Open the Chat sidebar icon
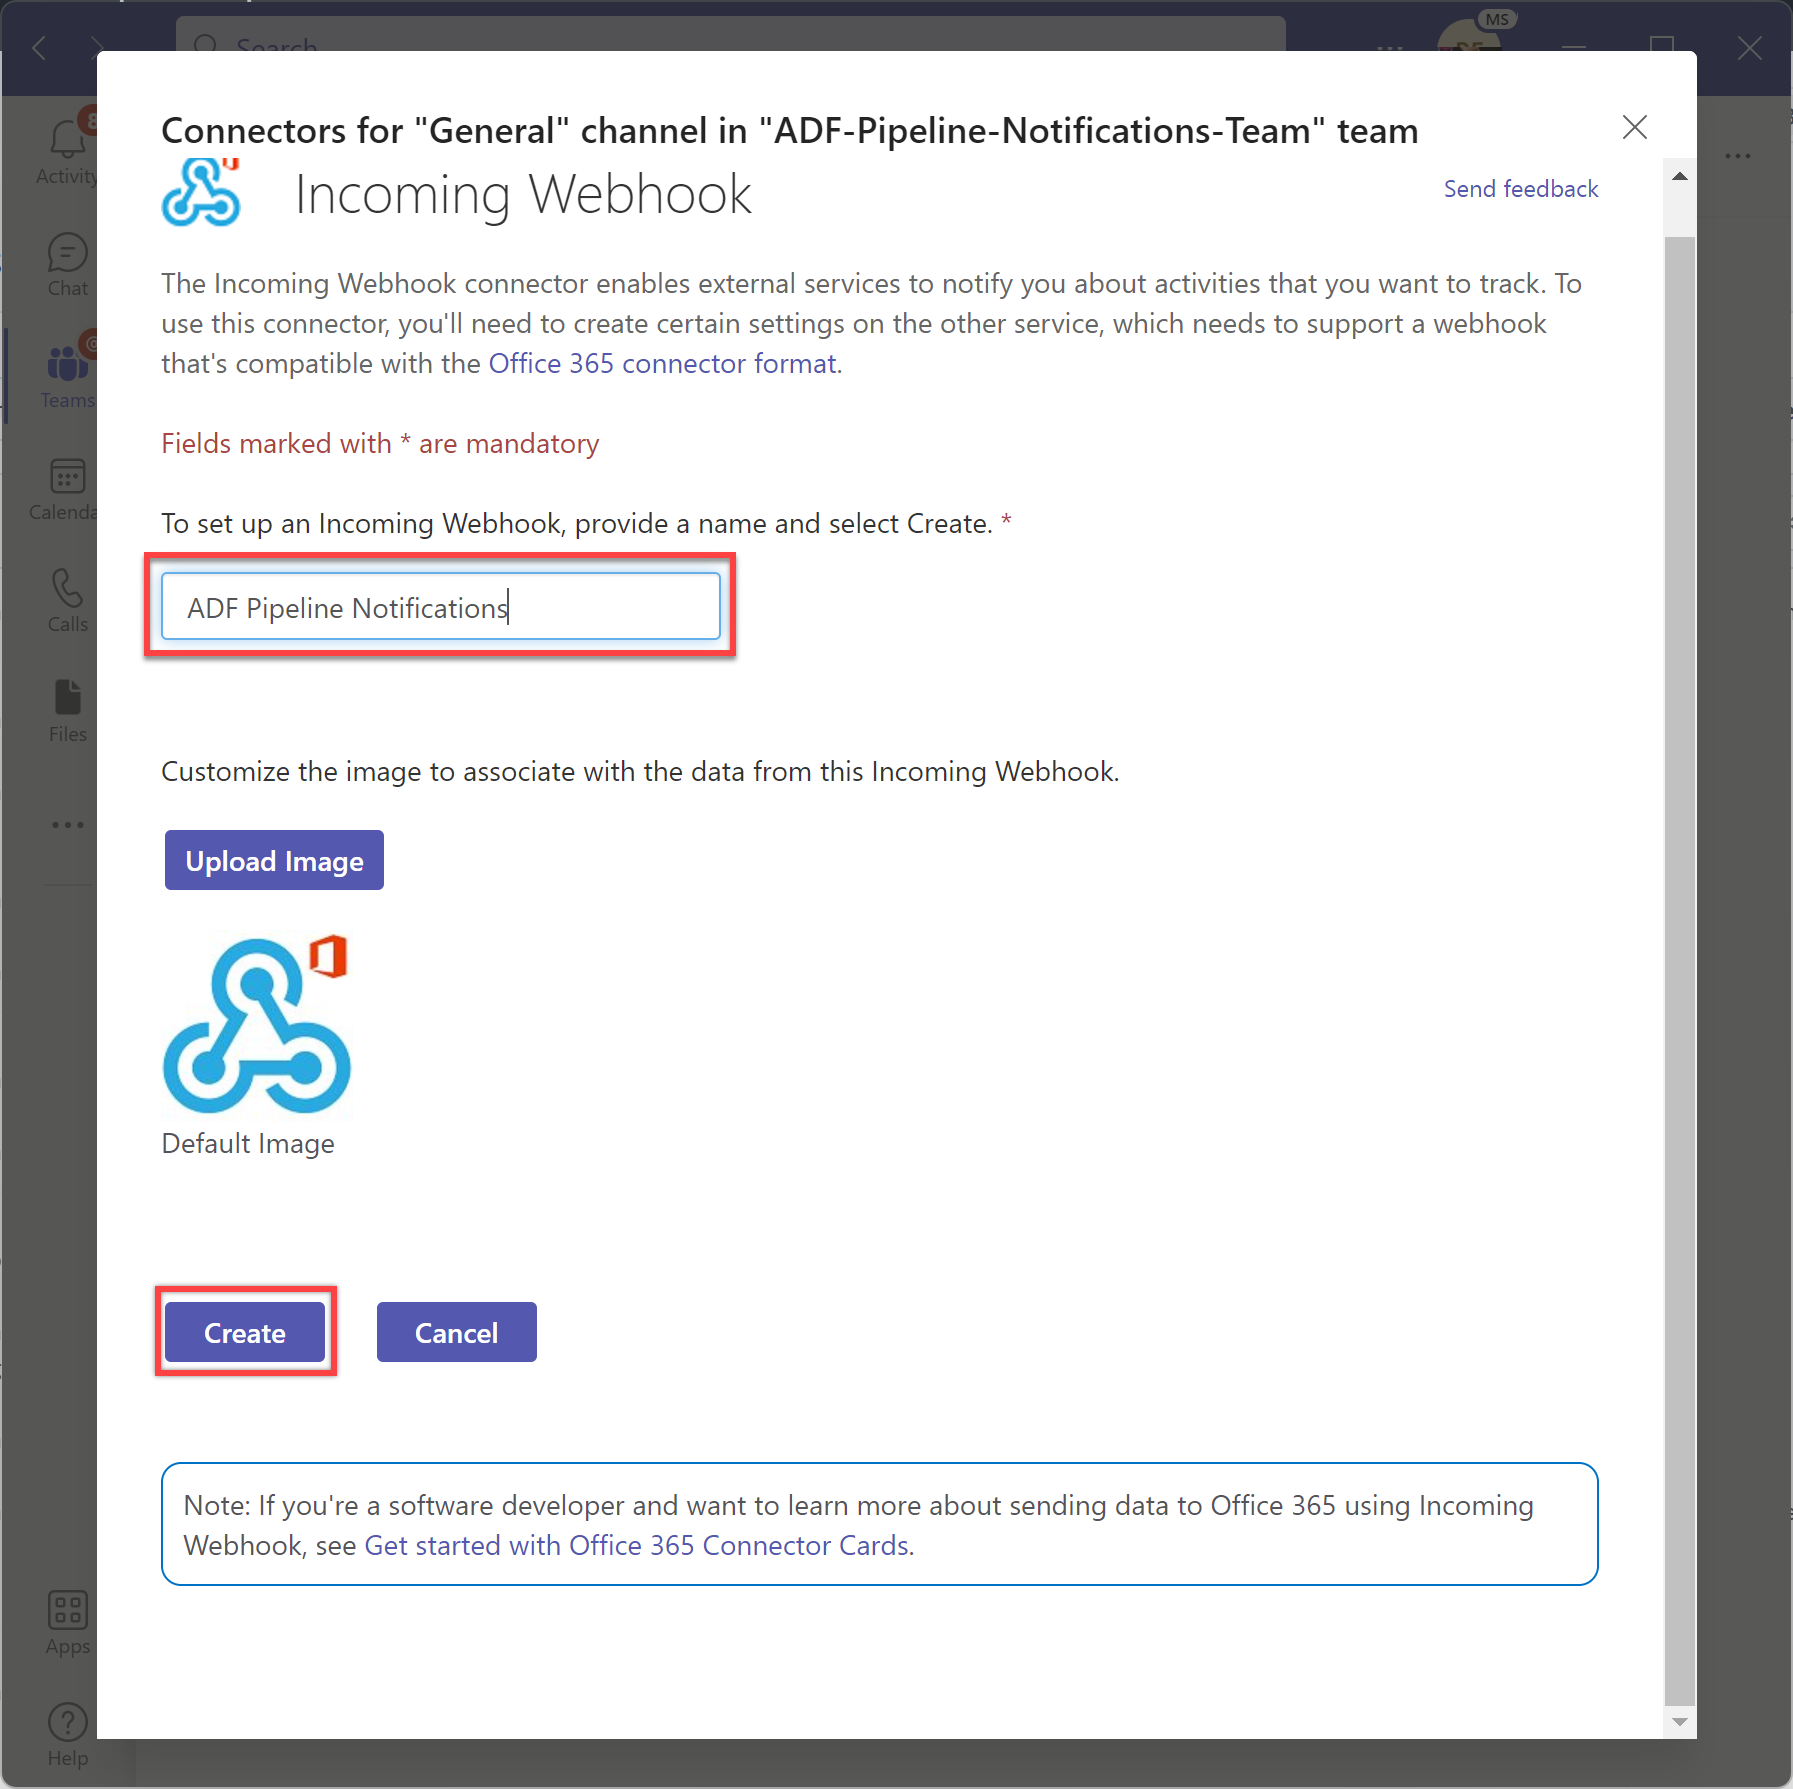The width and height of the screenshot is (1793, 1789). [x=67, y=253]
